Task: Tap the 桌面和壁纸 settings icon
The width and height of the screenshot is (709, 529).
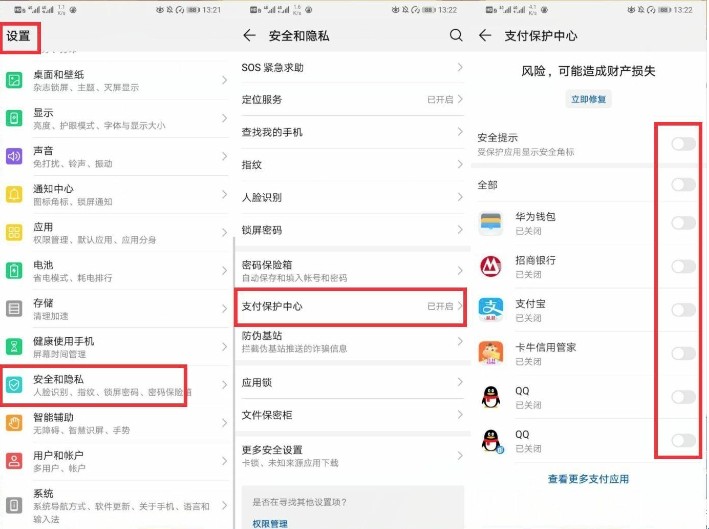Action: click(14, 80)
